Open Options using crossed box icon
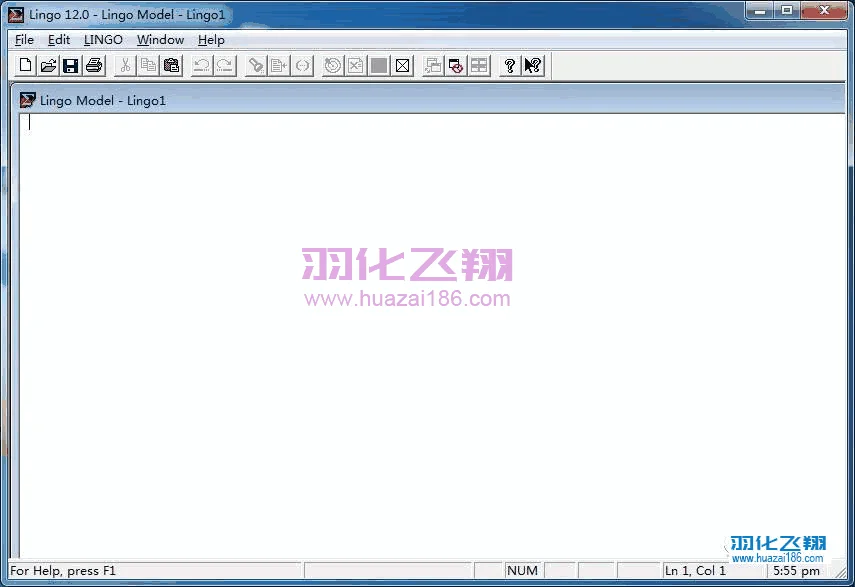Viewport: 855px width, 587px height. point(402,65)
